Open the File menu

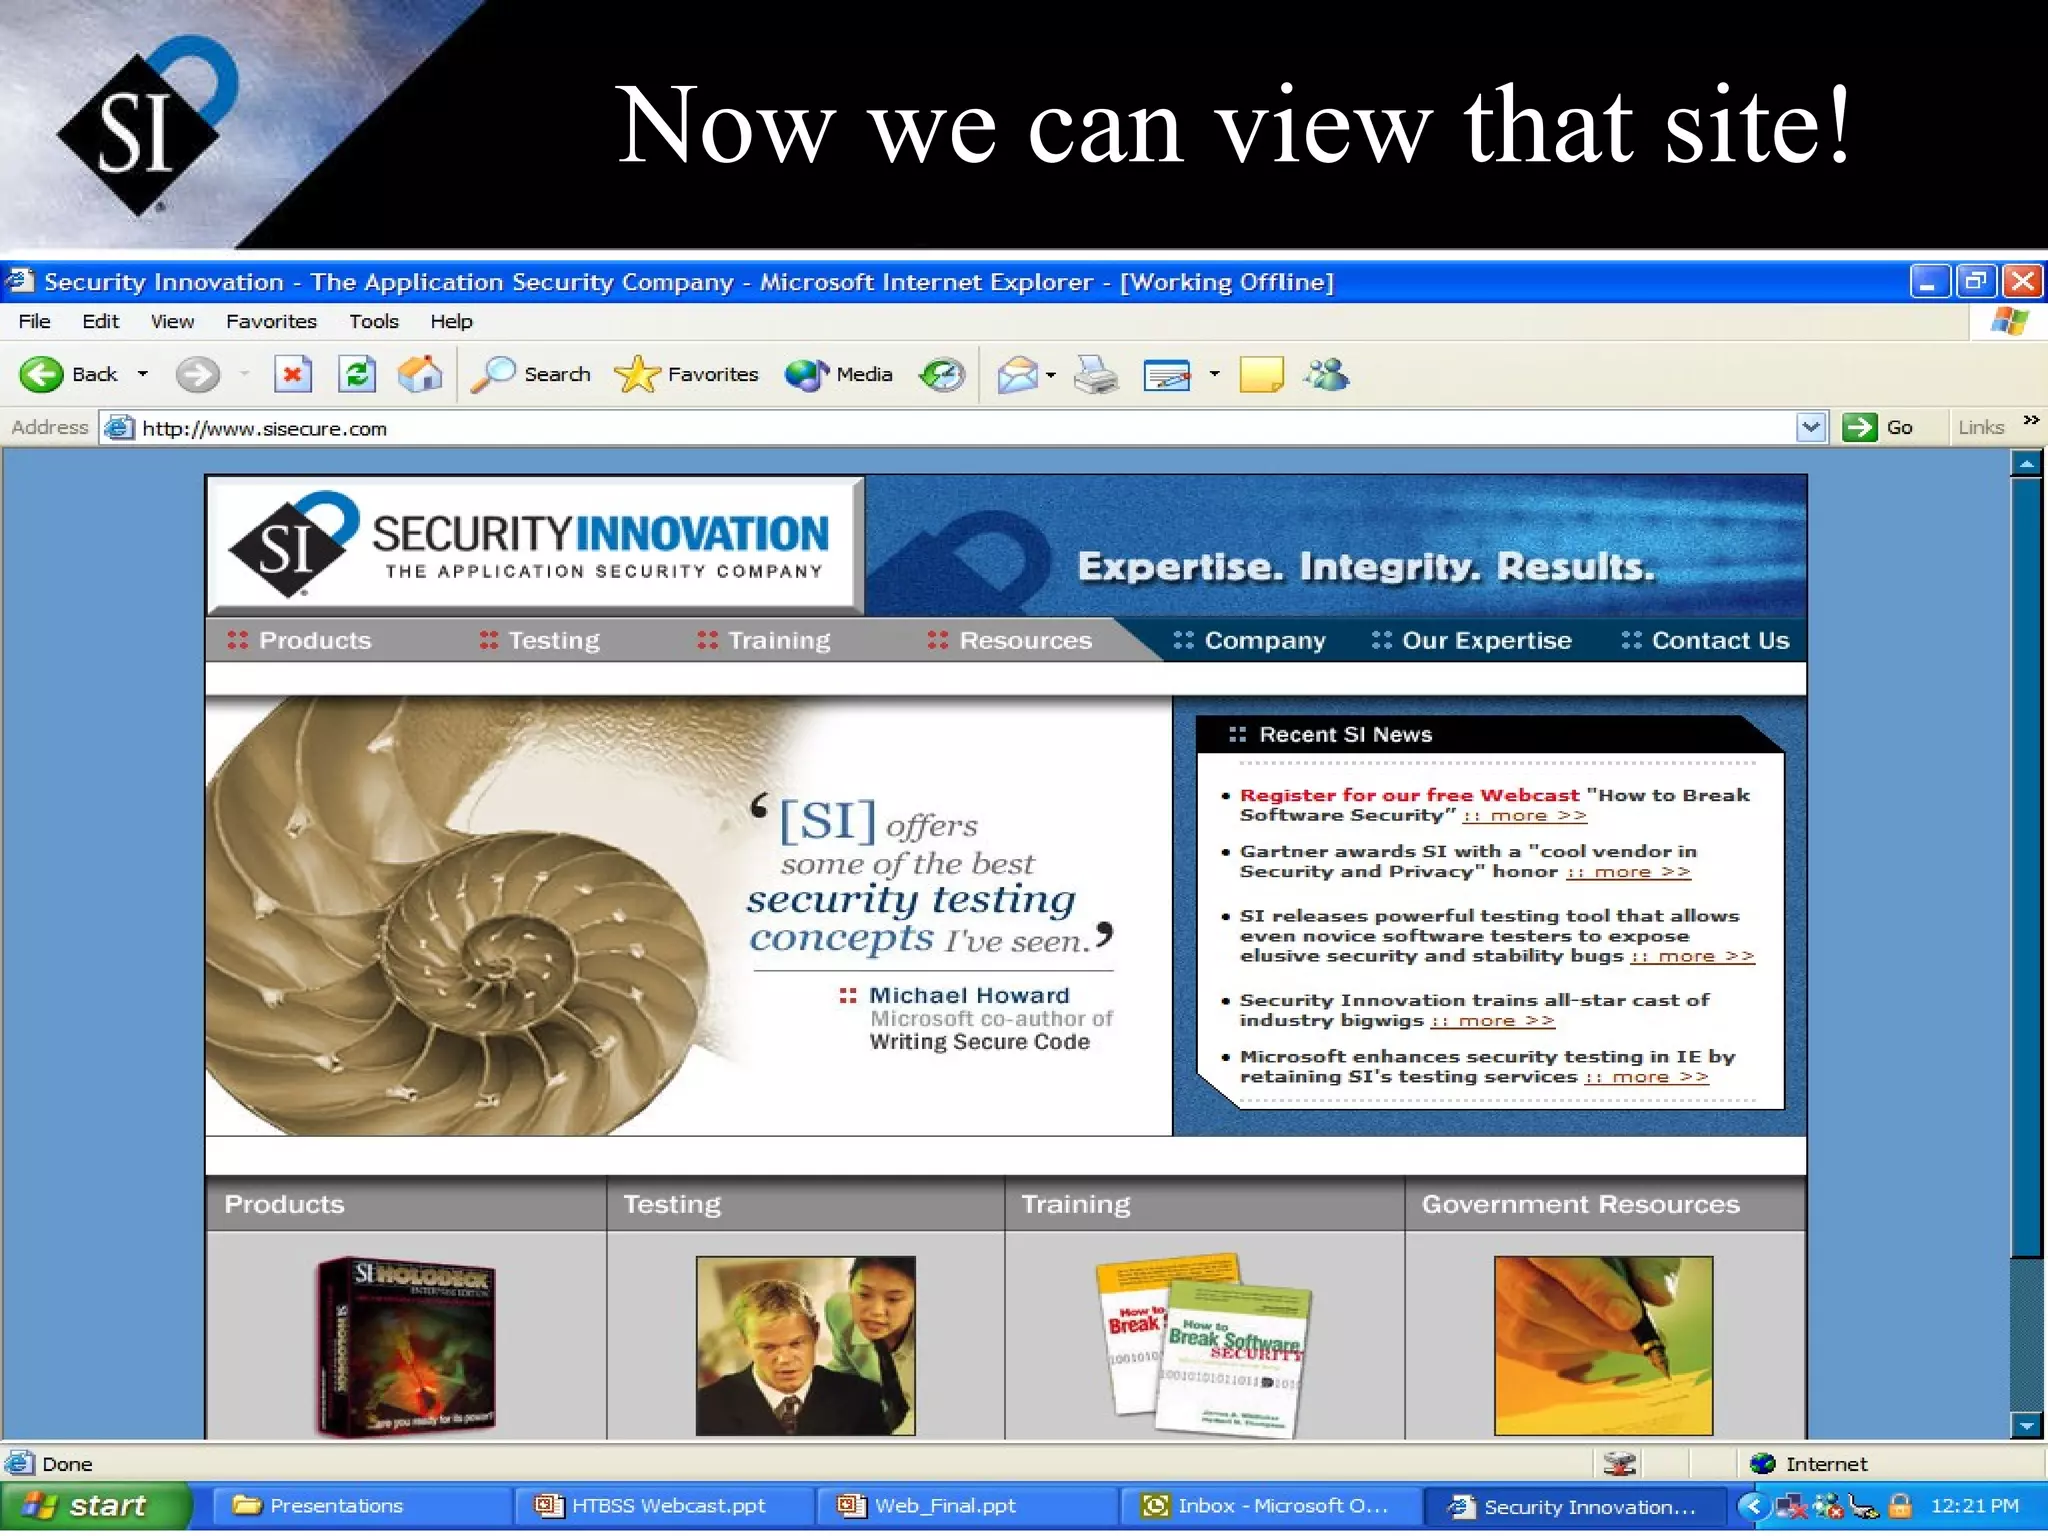click(34, 321)
